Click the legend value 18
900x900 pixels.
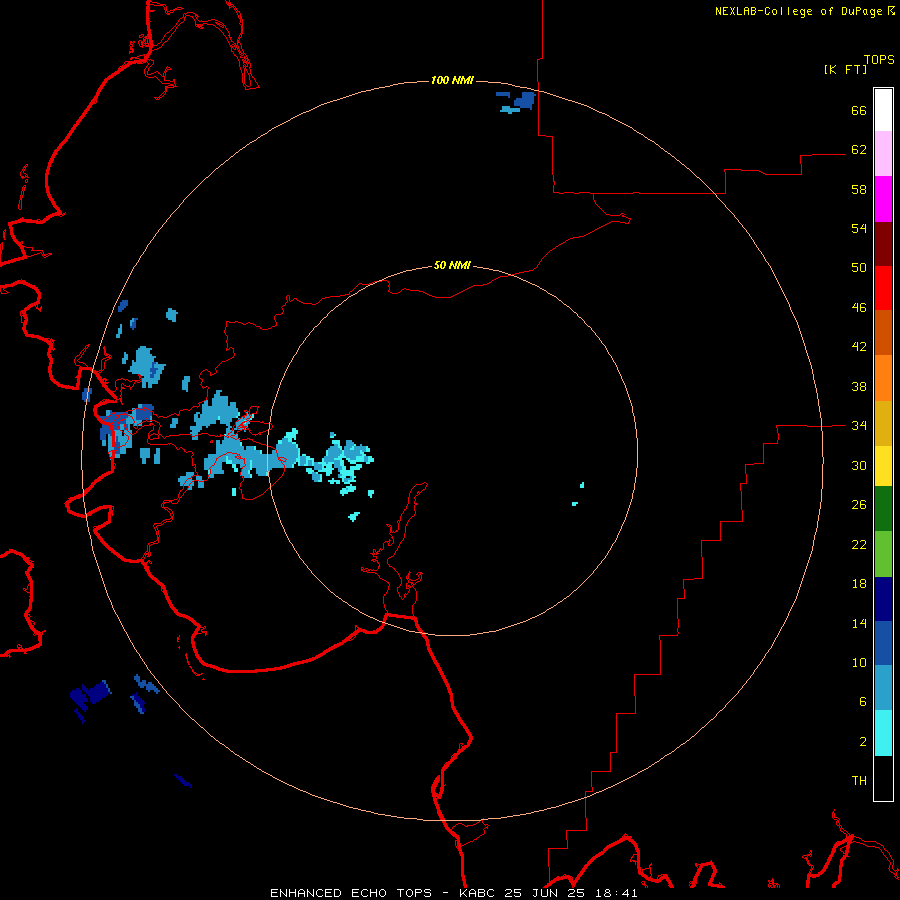click(x=859, y=584)
